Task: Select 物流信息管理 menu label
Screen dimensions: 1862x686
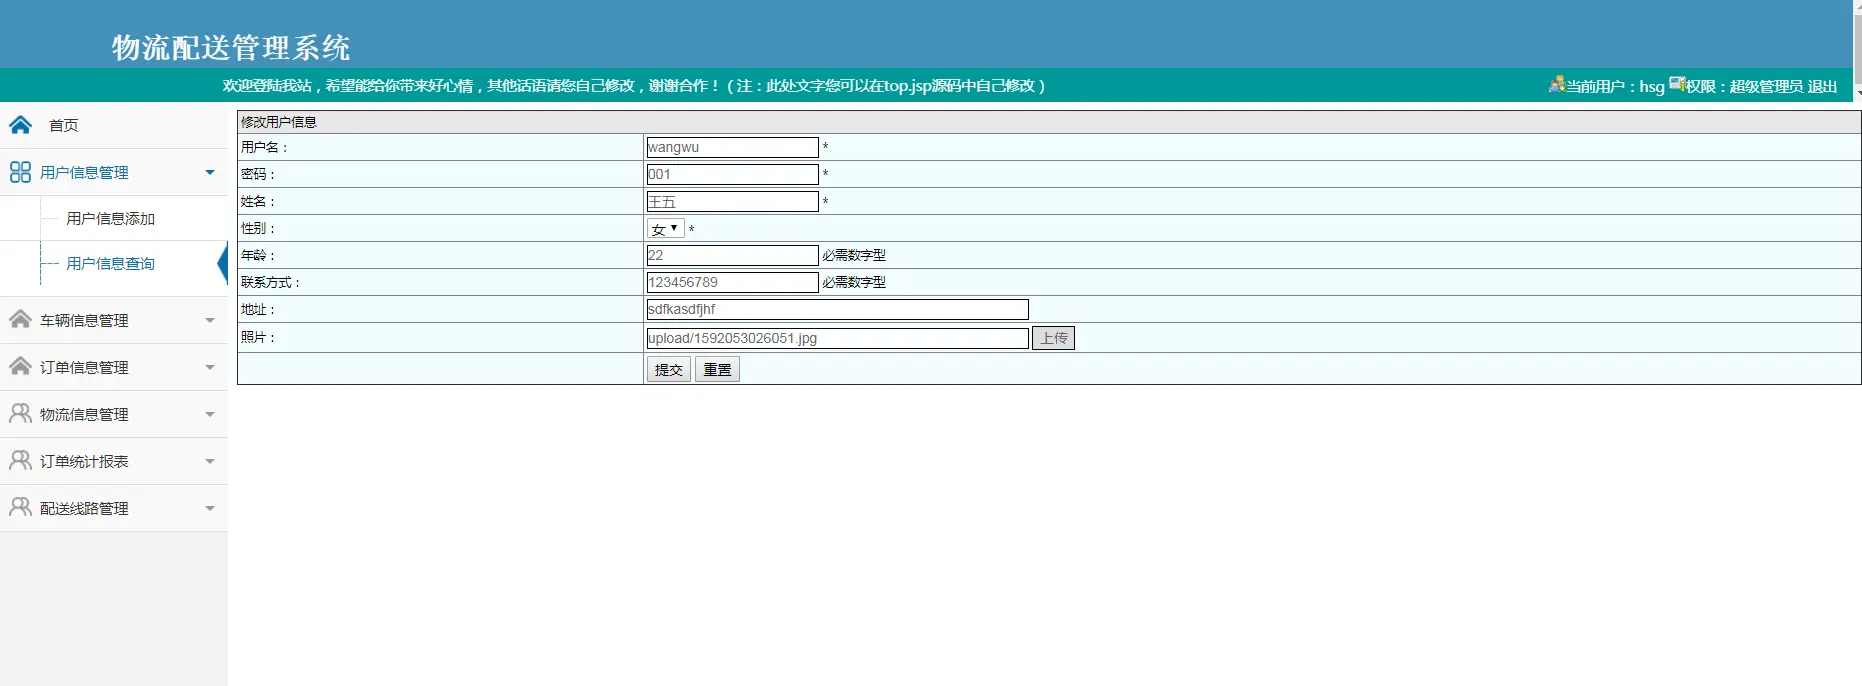Action: (x=84, y=414)
